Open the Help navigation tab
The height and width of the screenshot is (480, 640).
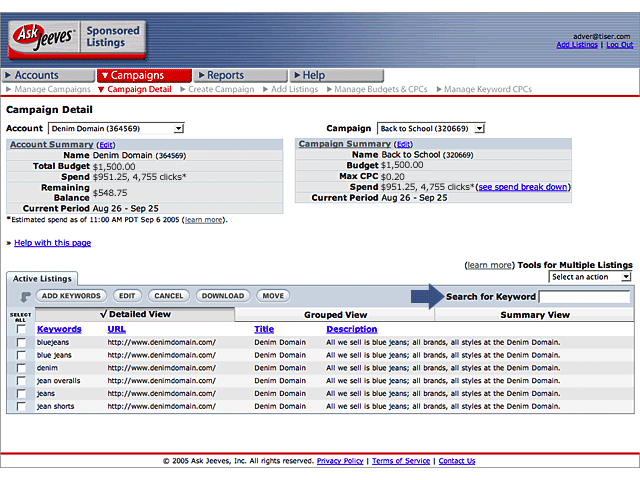click(x=314, y=75)
